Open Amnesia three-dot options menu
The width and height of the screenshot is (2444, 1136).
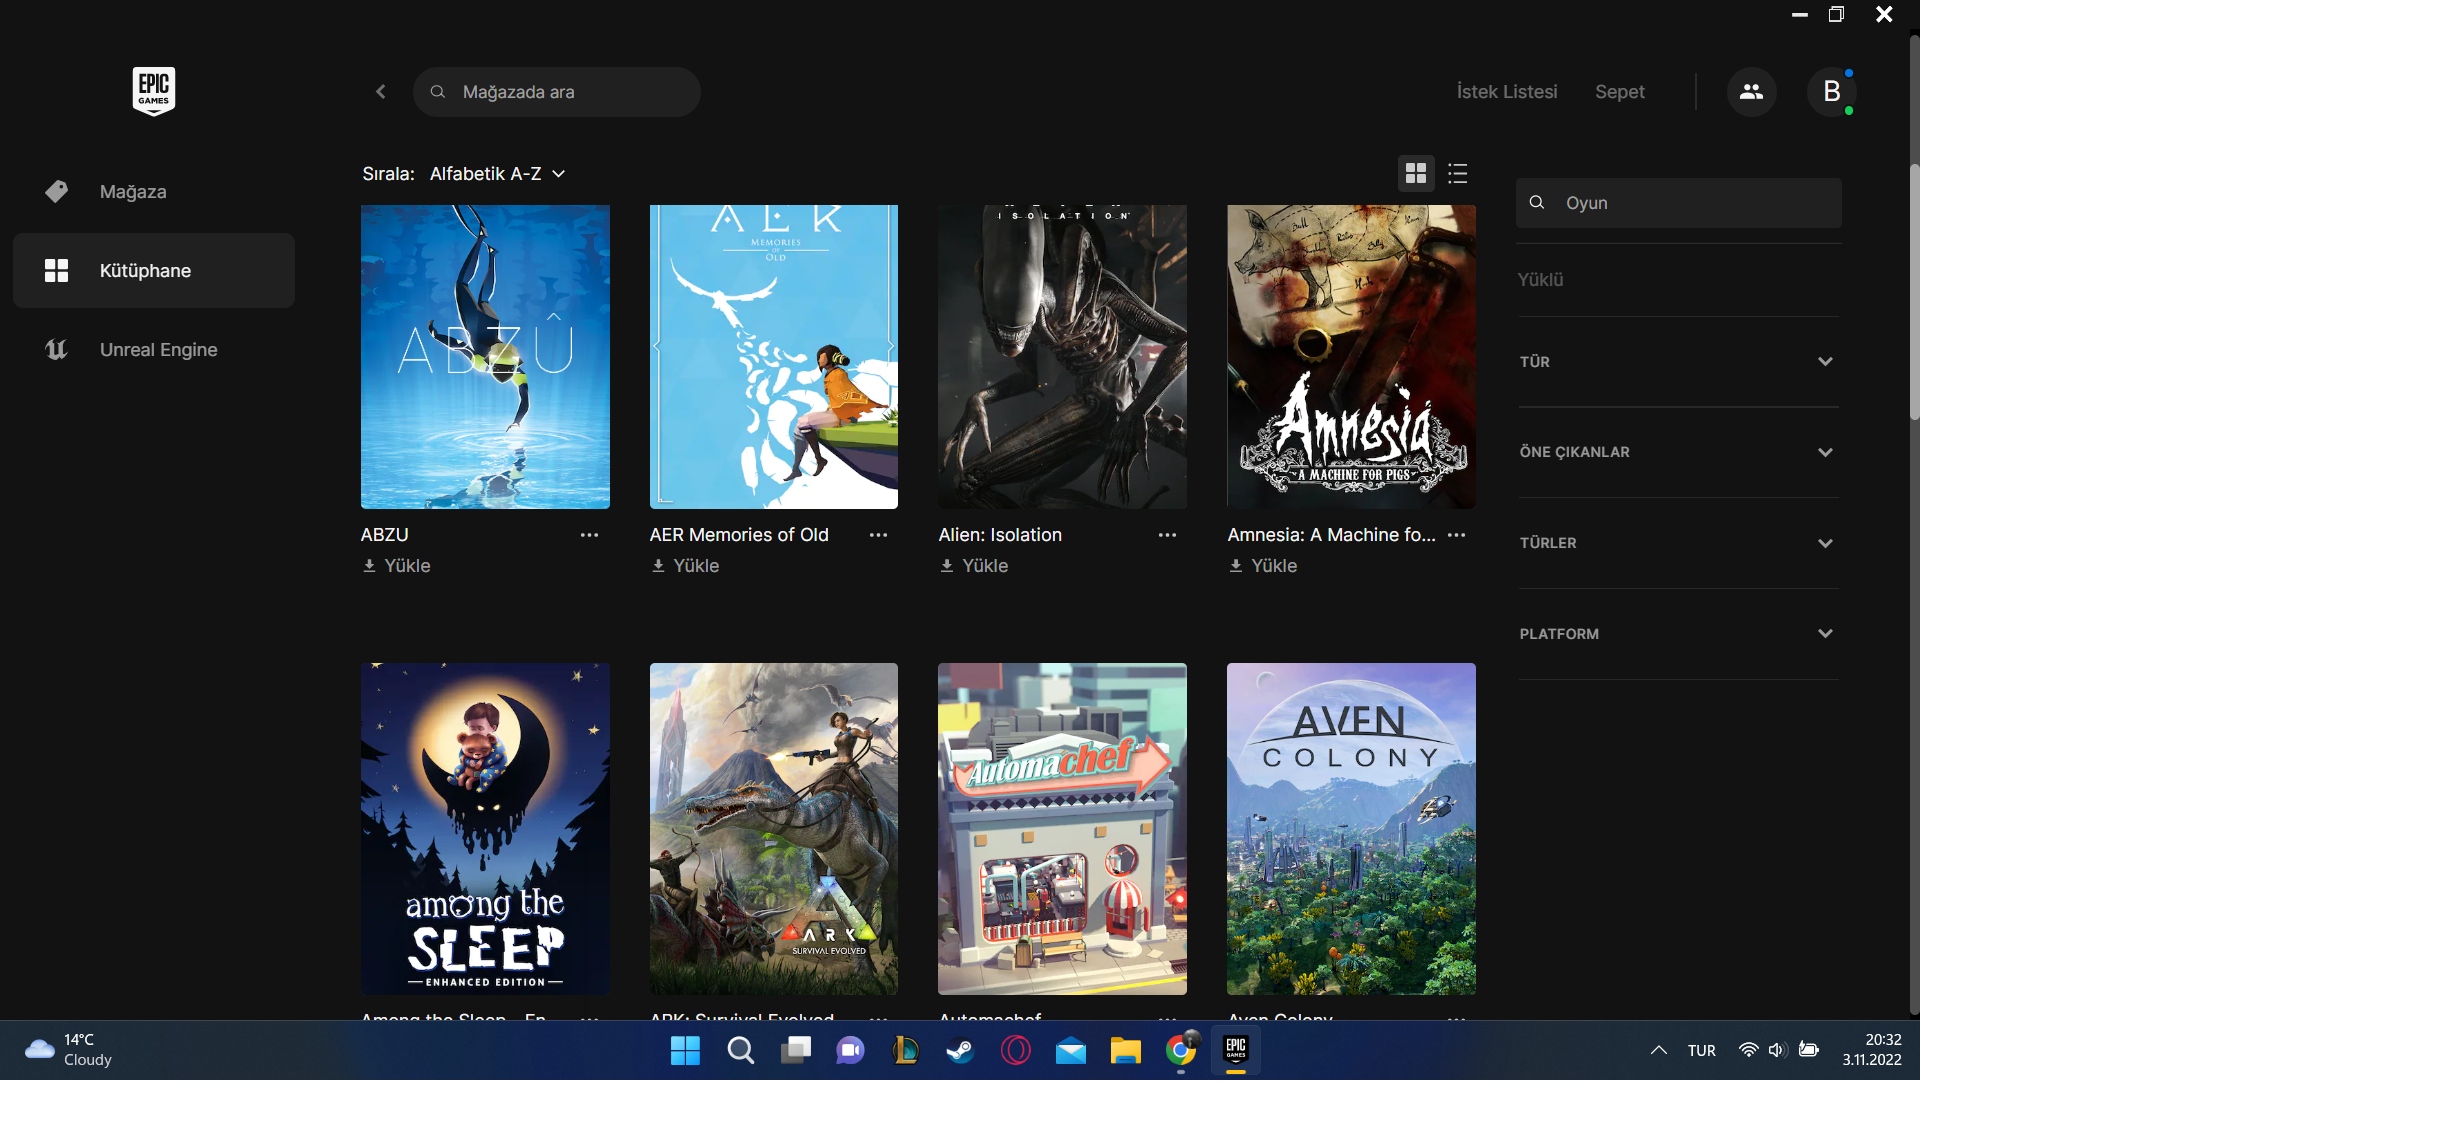1457,535
